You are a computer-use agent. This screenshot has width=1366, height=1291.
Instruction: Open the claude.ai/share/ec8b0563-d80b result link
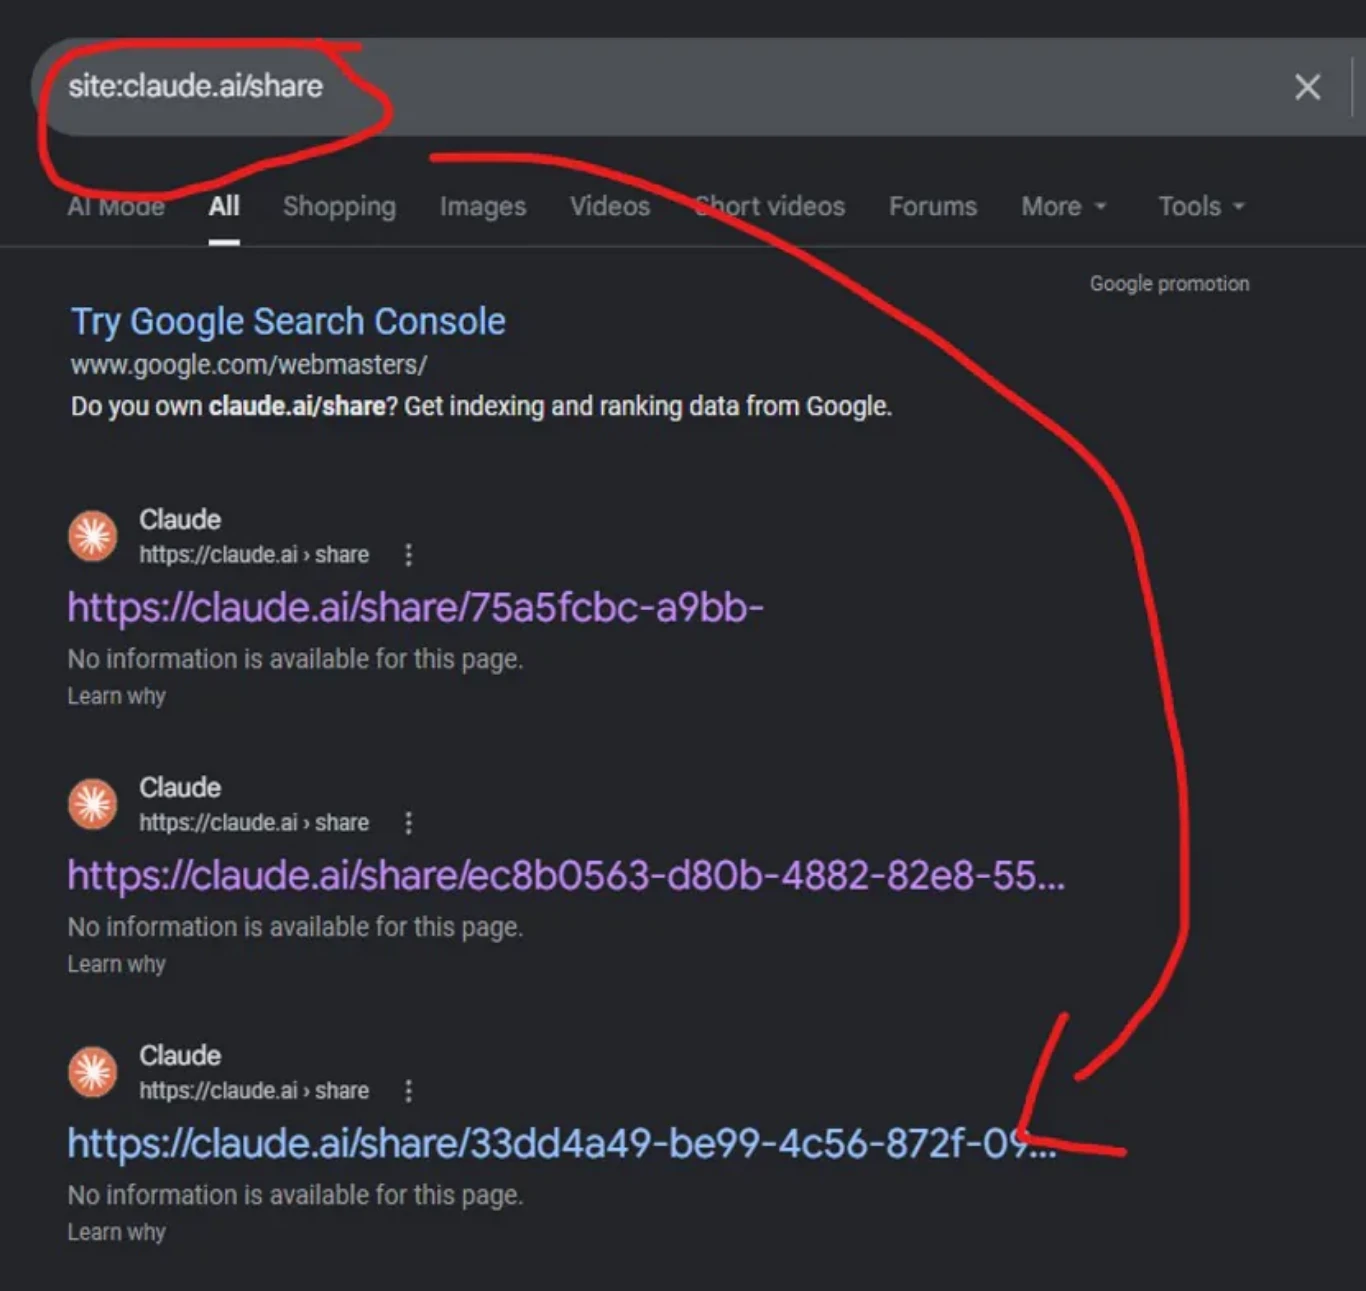(566, 875)
